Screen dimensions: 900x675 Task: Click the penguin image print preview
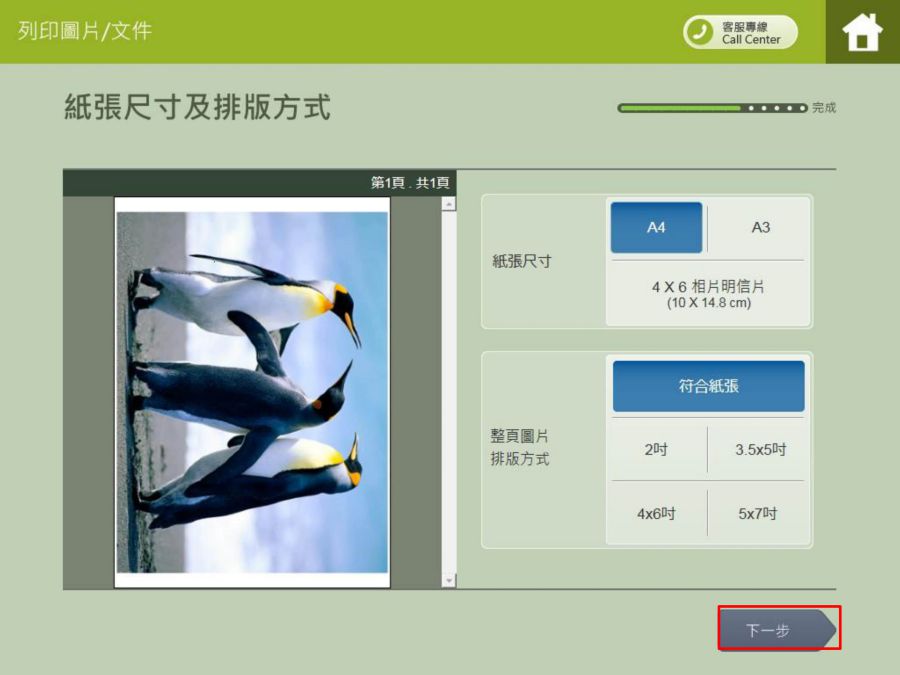pos(252,392)
